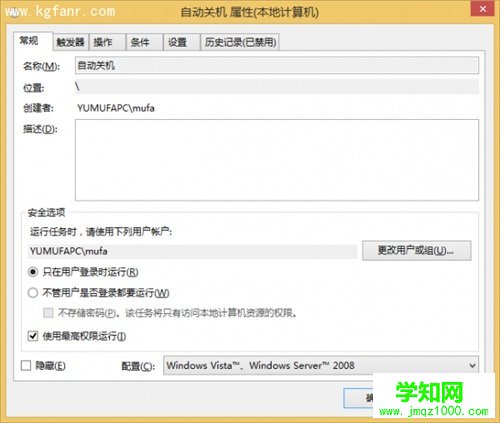Open the 历史记录(已禁用) tab
Screen dimensions: 500x423
240,42
